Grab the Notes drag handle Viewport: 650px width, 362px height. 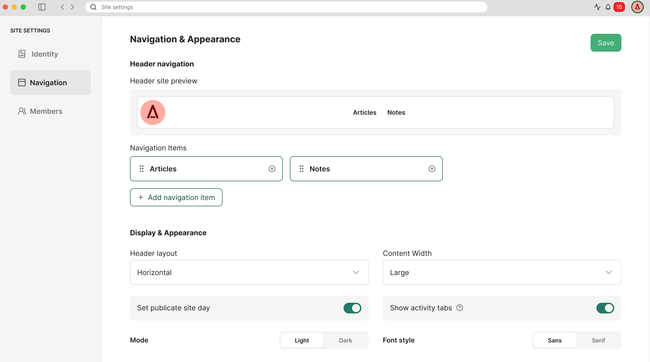[x=301, y=169]
